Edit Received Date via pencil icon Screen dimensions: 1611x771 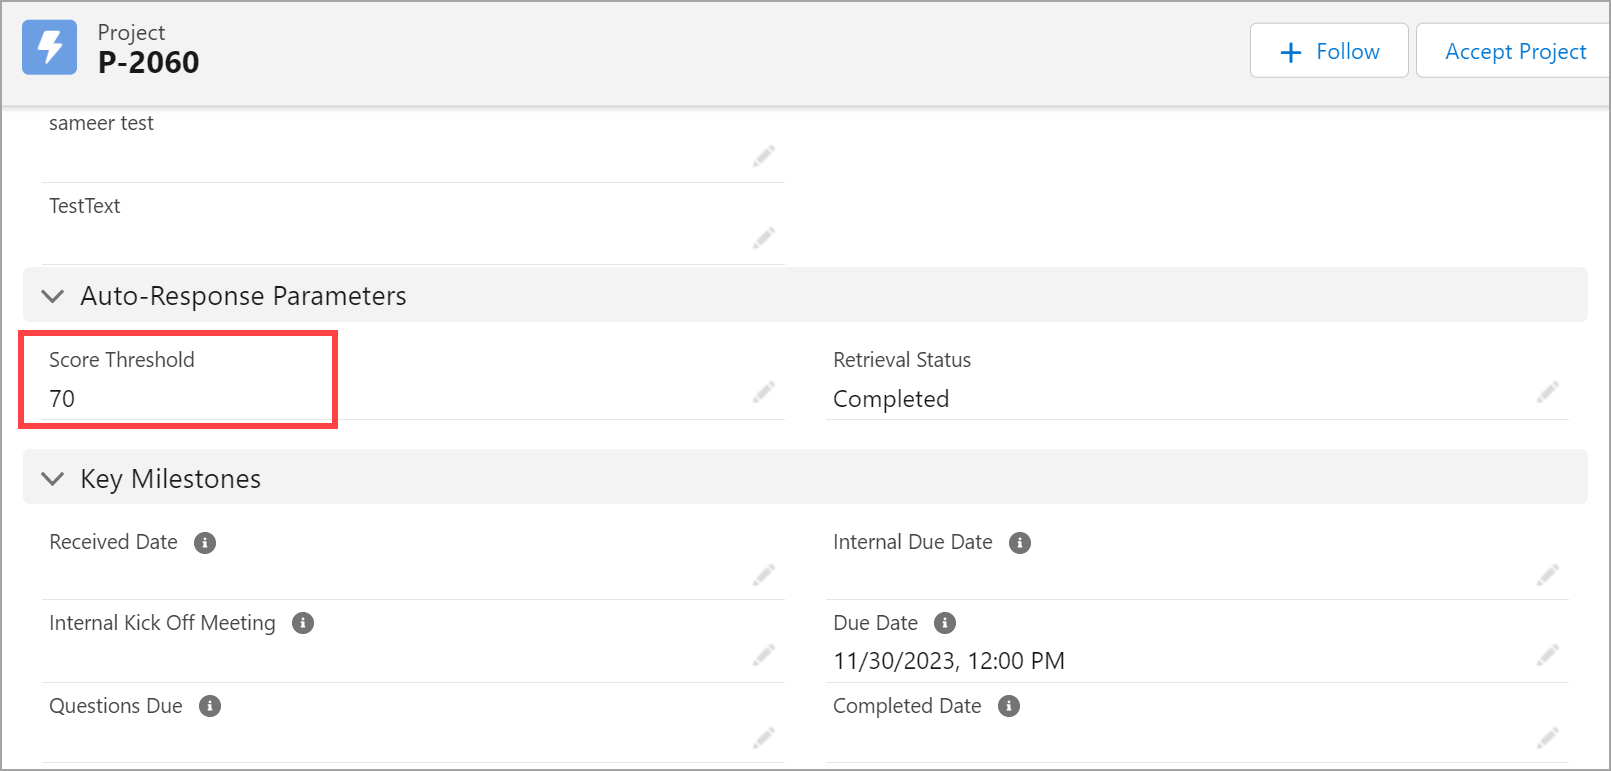(764, 575)
